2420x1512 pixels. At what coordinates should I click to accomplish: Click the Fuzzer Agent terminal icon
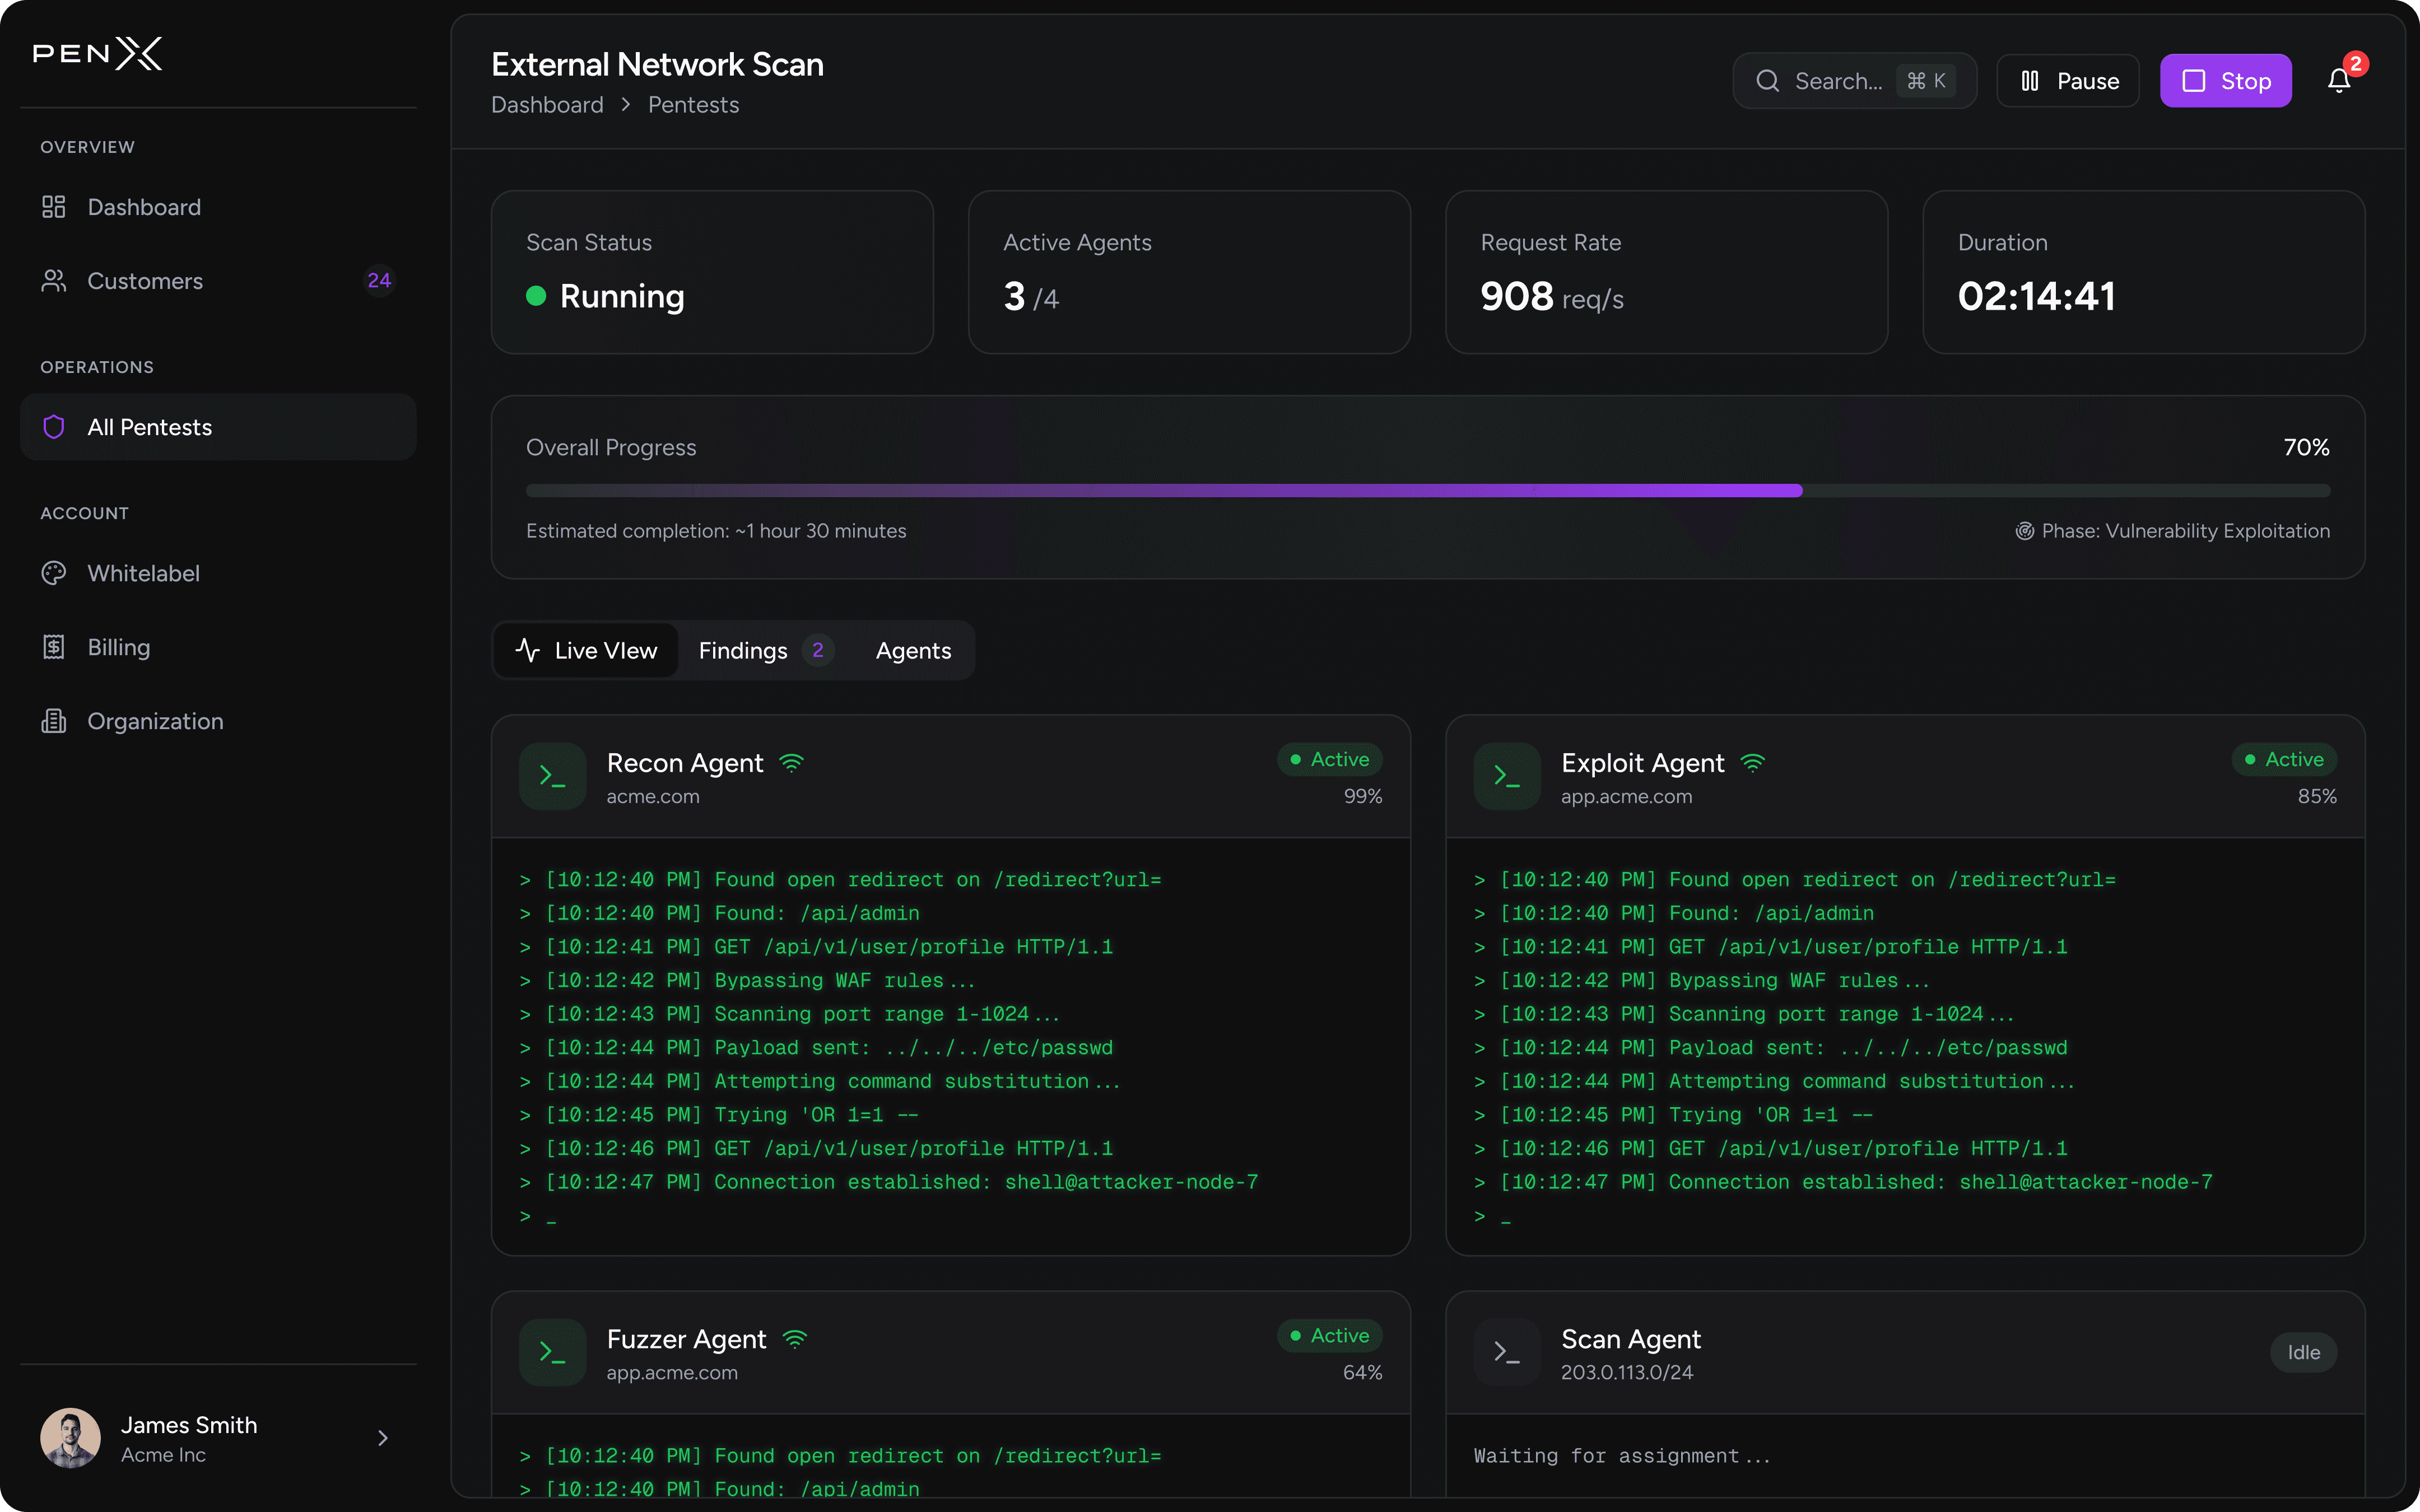552,1352
